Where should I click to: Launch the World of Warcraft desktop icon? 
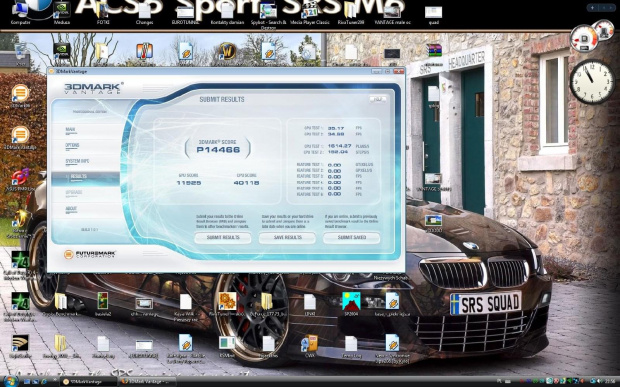point(227,52)
